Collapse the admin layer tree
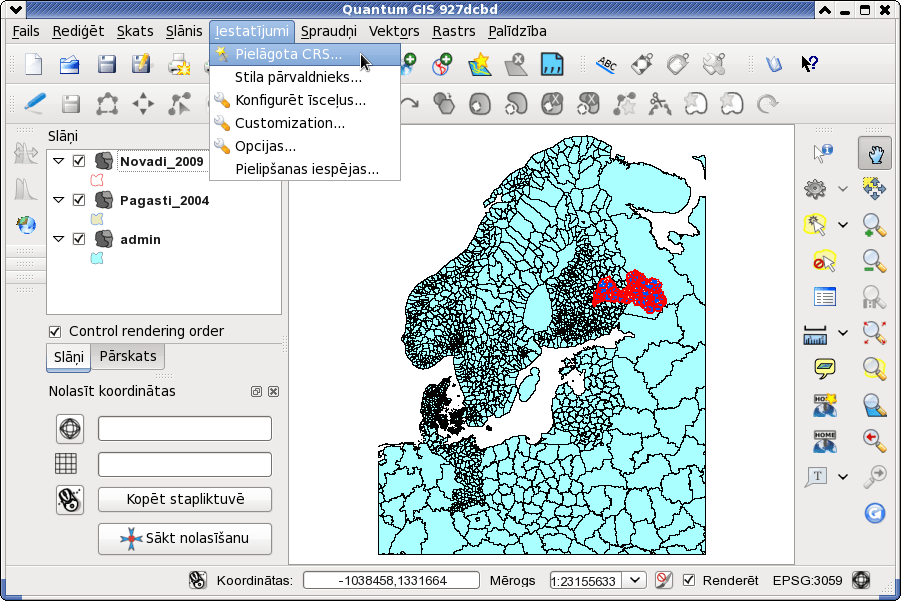Screen dimensions: 901x601 point(59,239)
